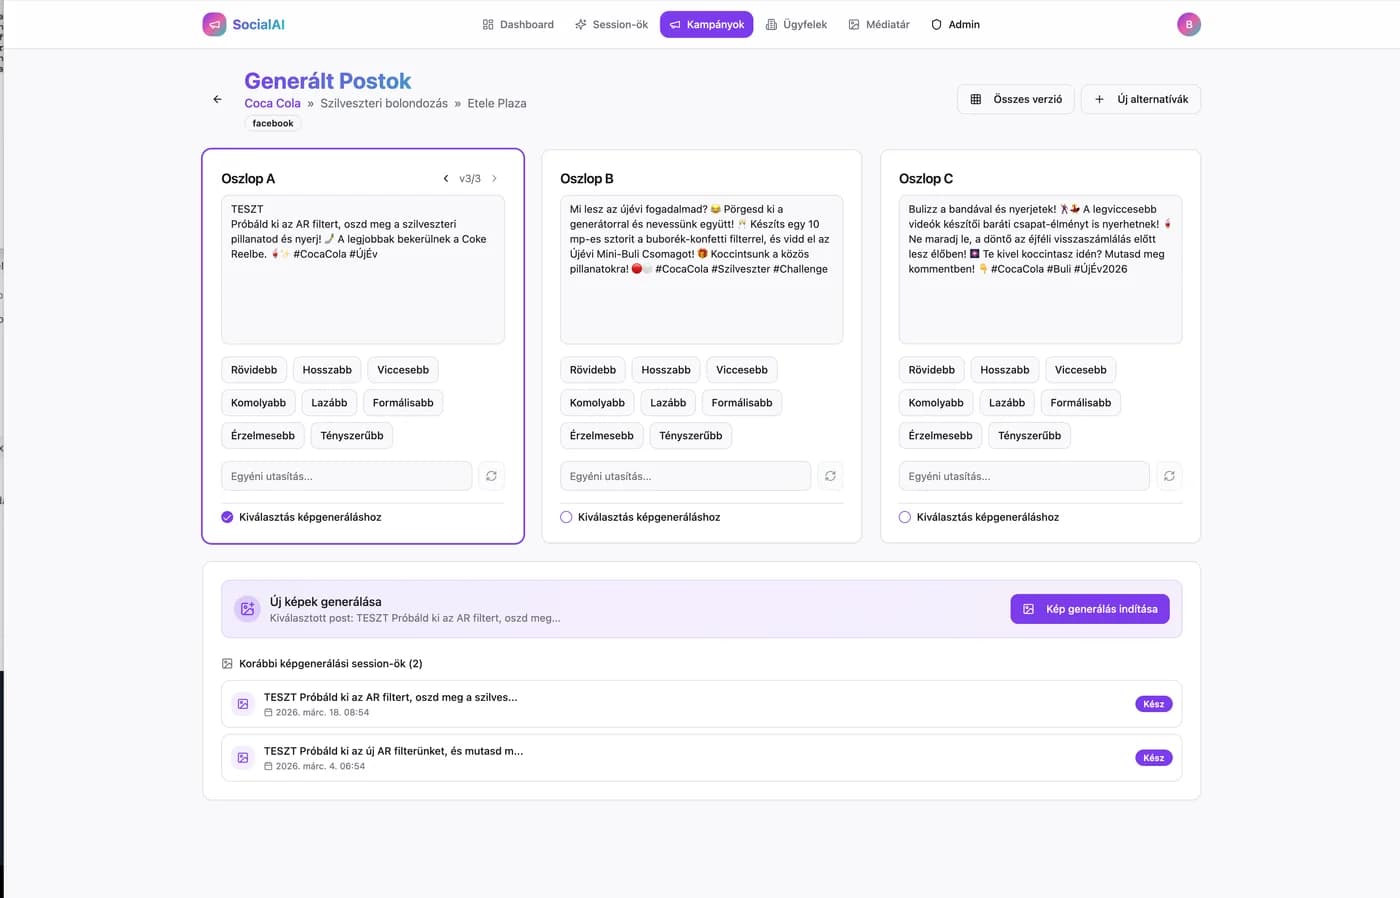Click Tényszerűbb in Oszlop A

(352, 436)
